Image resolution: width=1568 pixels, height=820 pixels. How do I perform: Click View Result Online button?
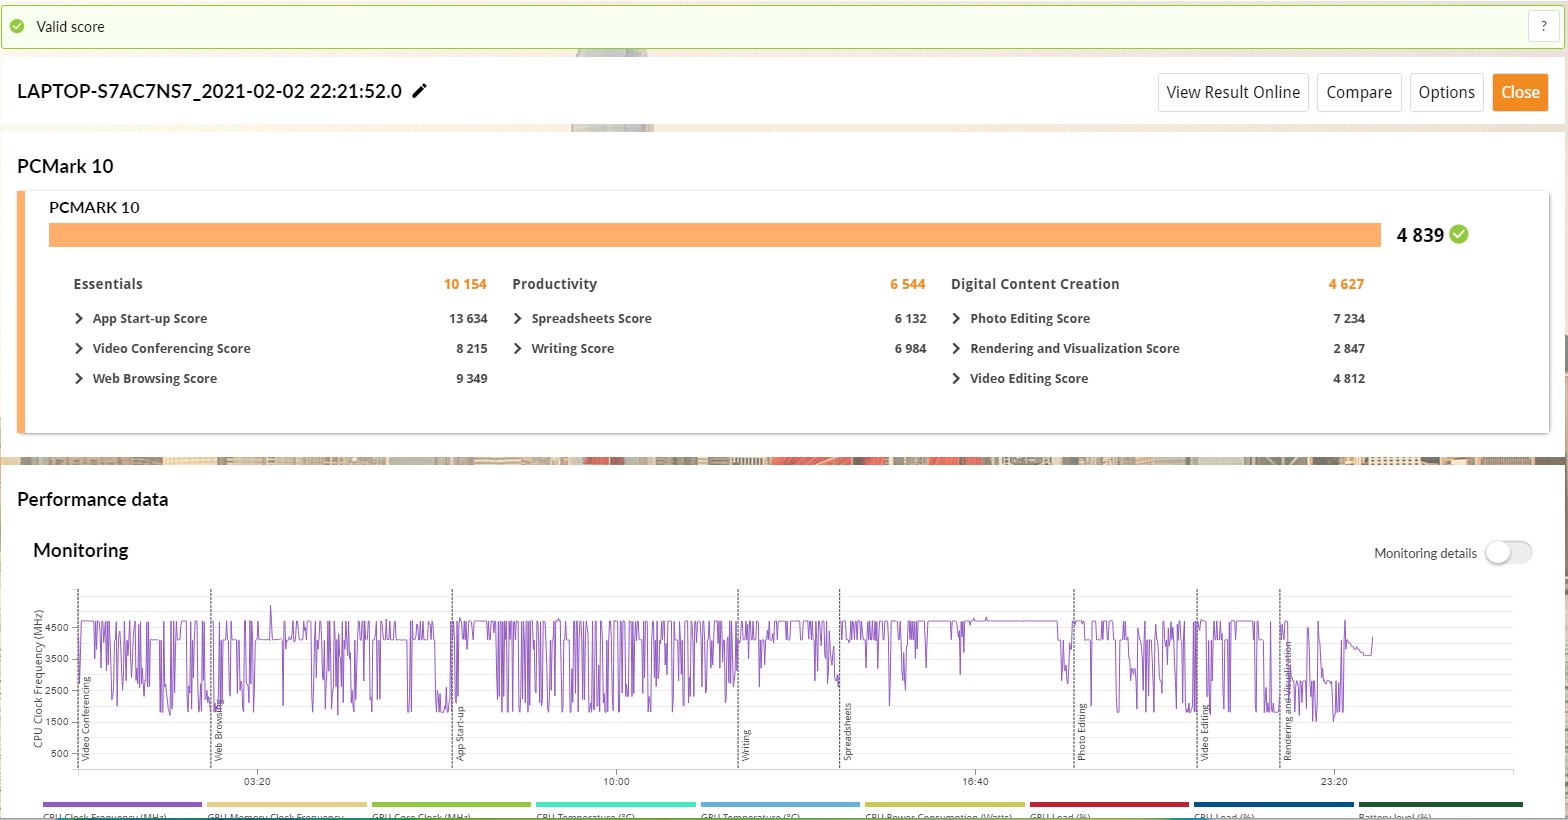1232,92
